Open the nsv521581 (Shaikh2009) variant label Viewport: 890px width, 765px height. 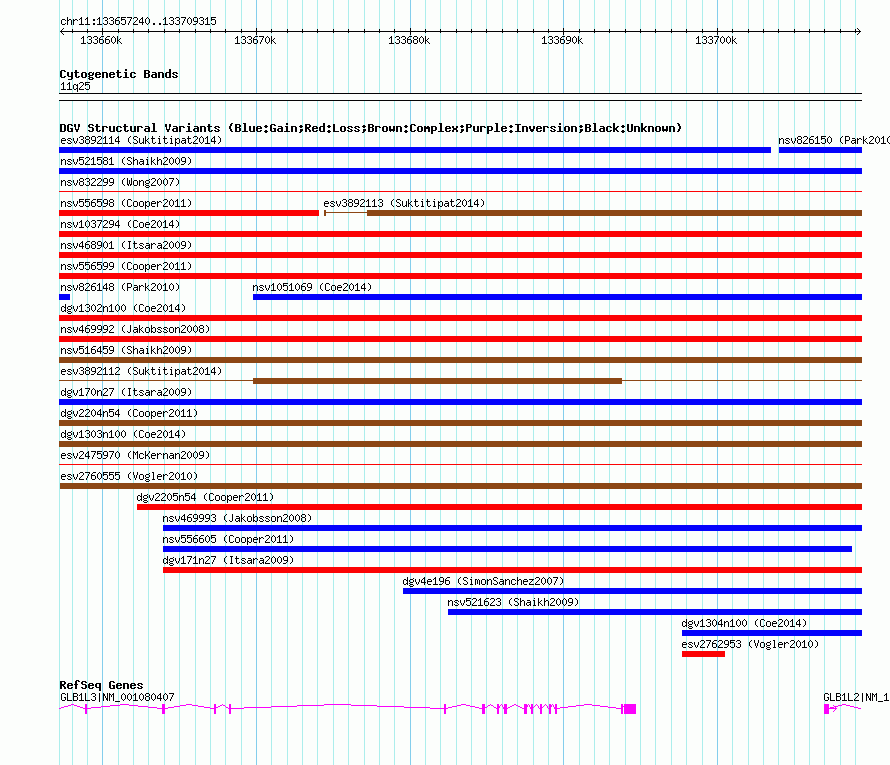126,161
